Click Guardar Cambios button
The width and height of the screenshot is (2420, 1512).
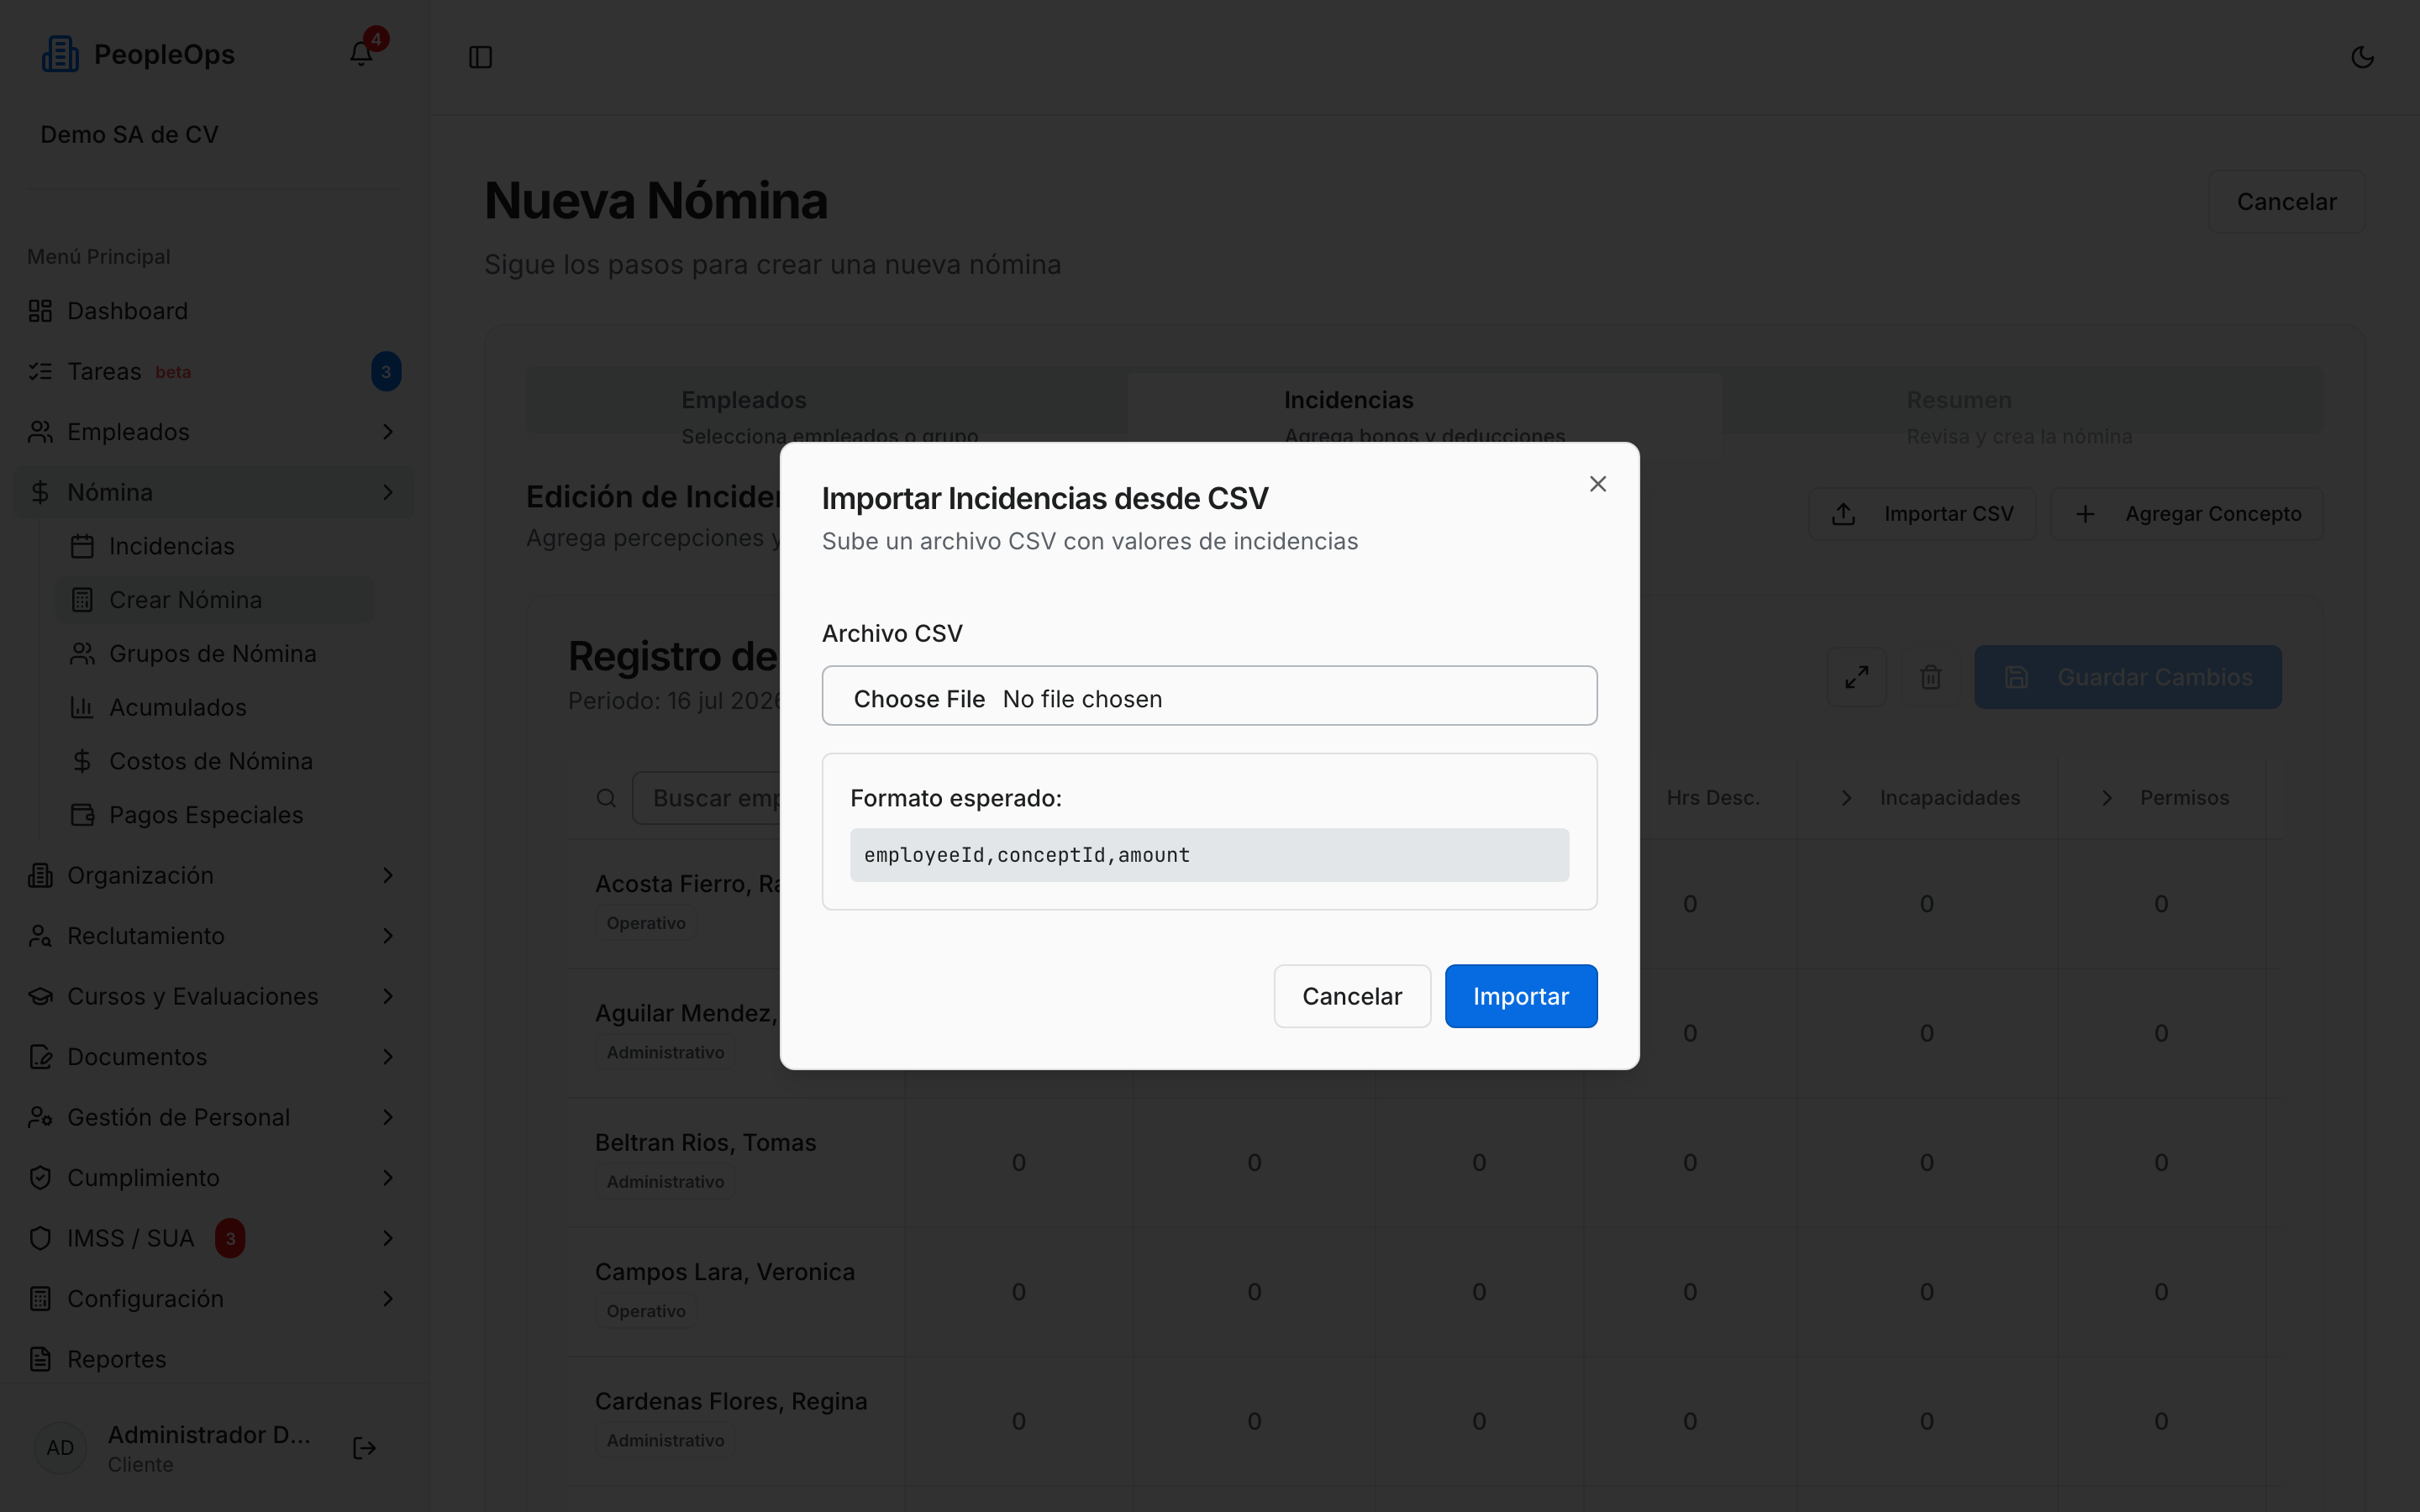point(2127,677)
